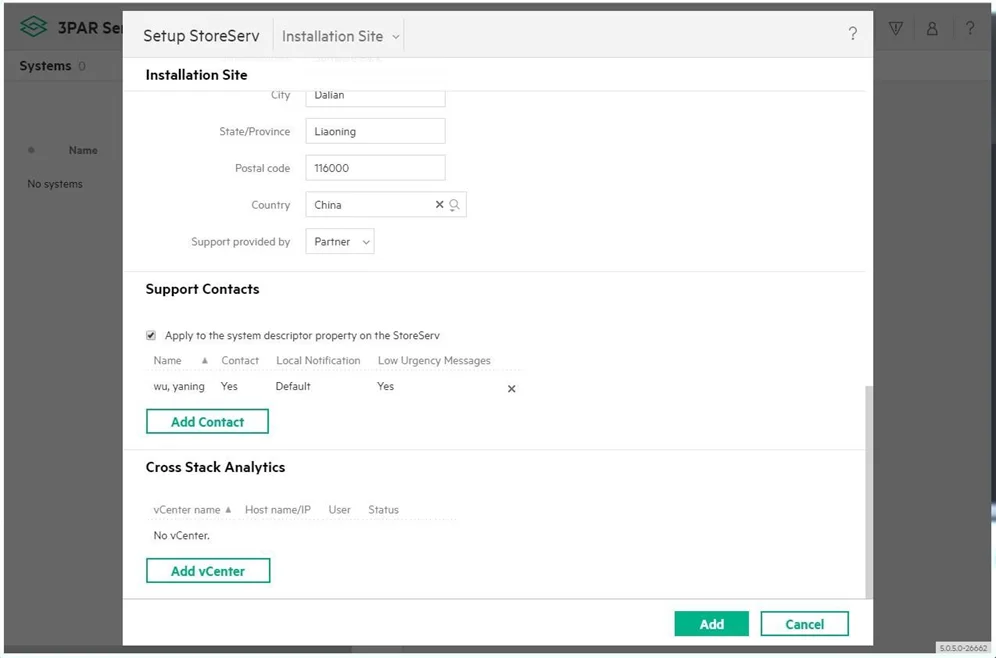Screen dimensions: 996x658
Task: Open main help icon in top bar
Action: (969, 29)
